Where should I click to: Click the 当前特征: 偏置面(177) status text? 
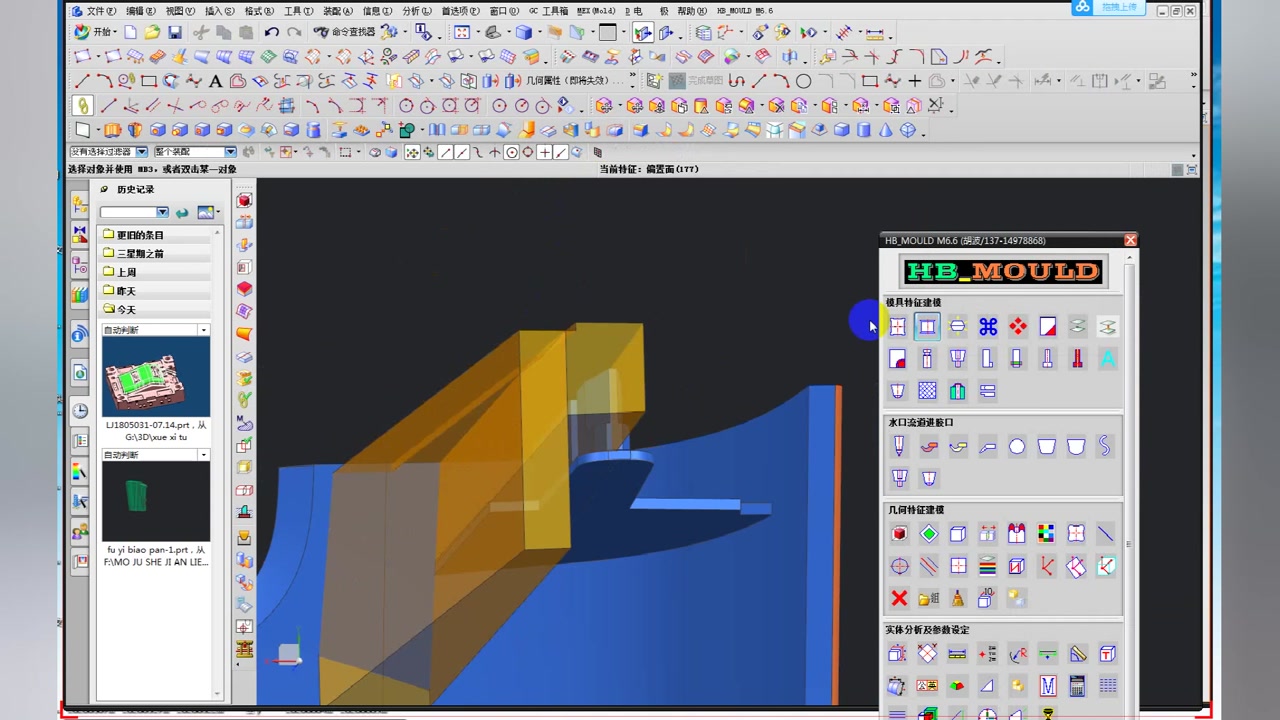point(649,169)
